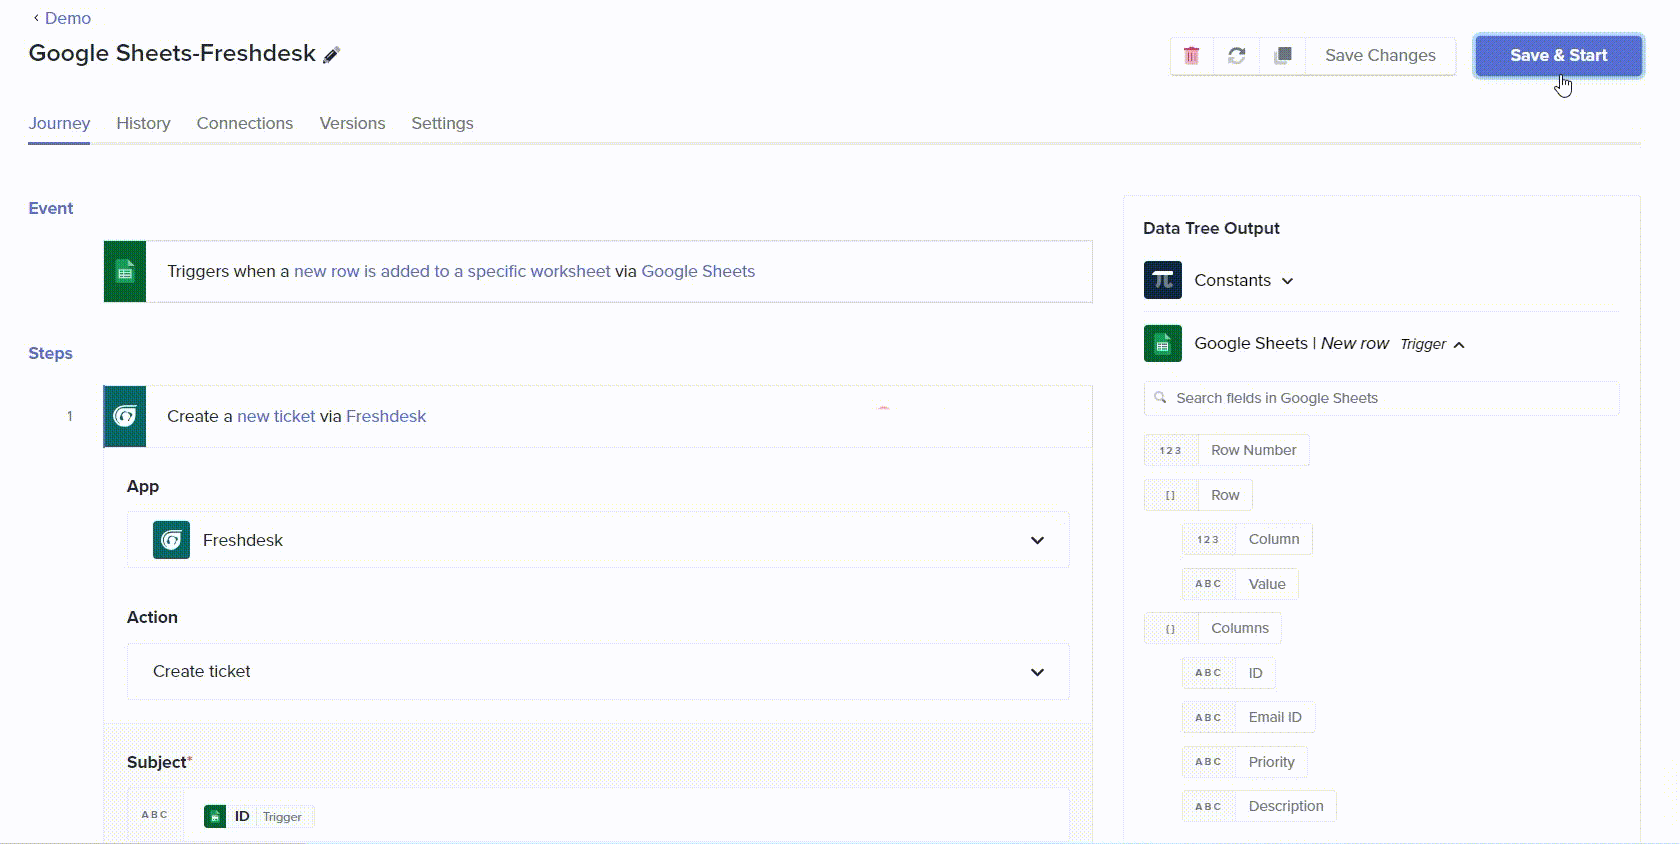Viewport: 1680px width, 844px height.
Task: Click the ABC badge beside Value
Action: (1208, 584)
